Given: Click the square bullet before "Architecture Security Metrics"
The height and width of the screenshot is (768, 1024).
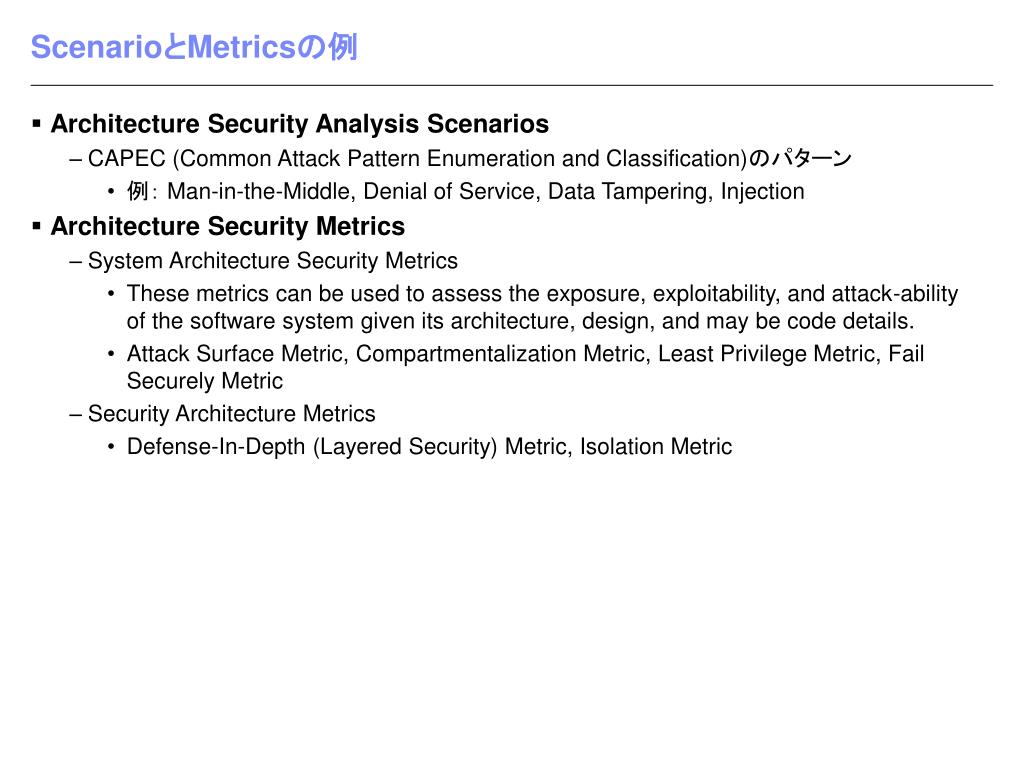Looking at the screenshot, I should tap(37, 227).
